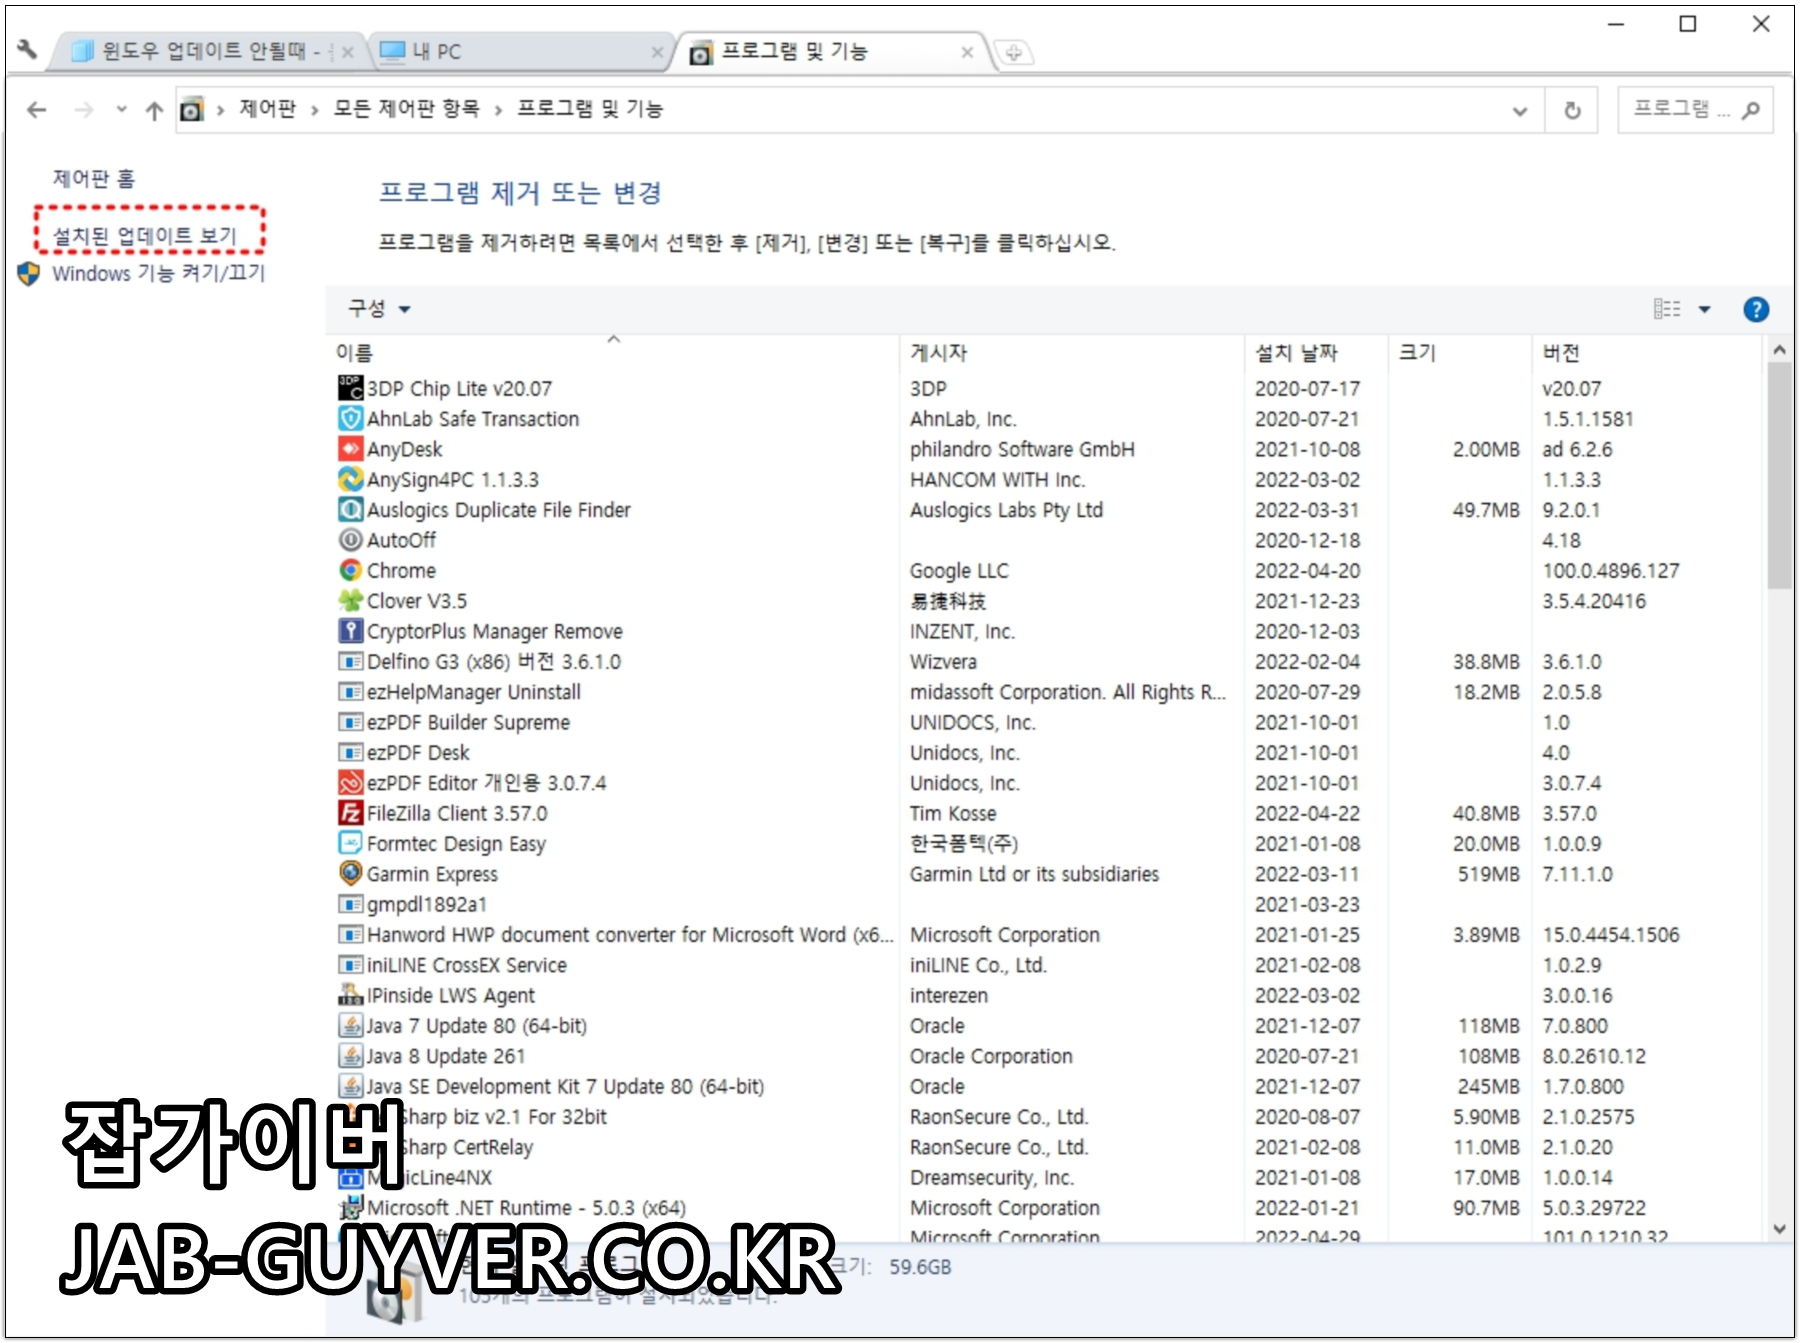Select the CryptorPlus Manager Remove icon
The image size is (1800, 1343).
pyautogui.click(x=350, y=631)
